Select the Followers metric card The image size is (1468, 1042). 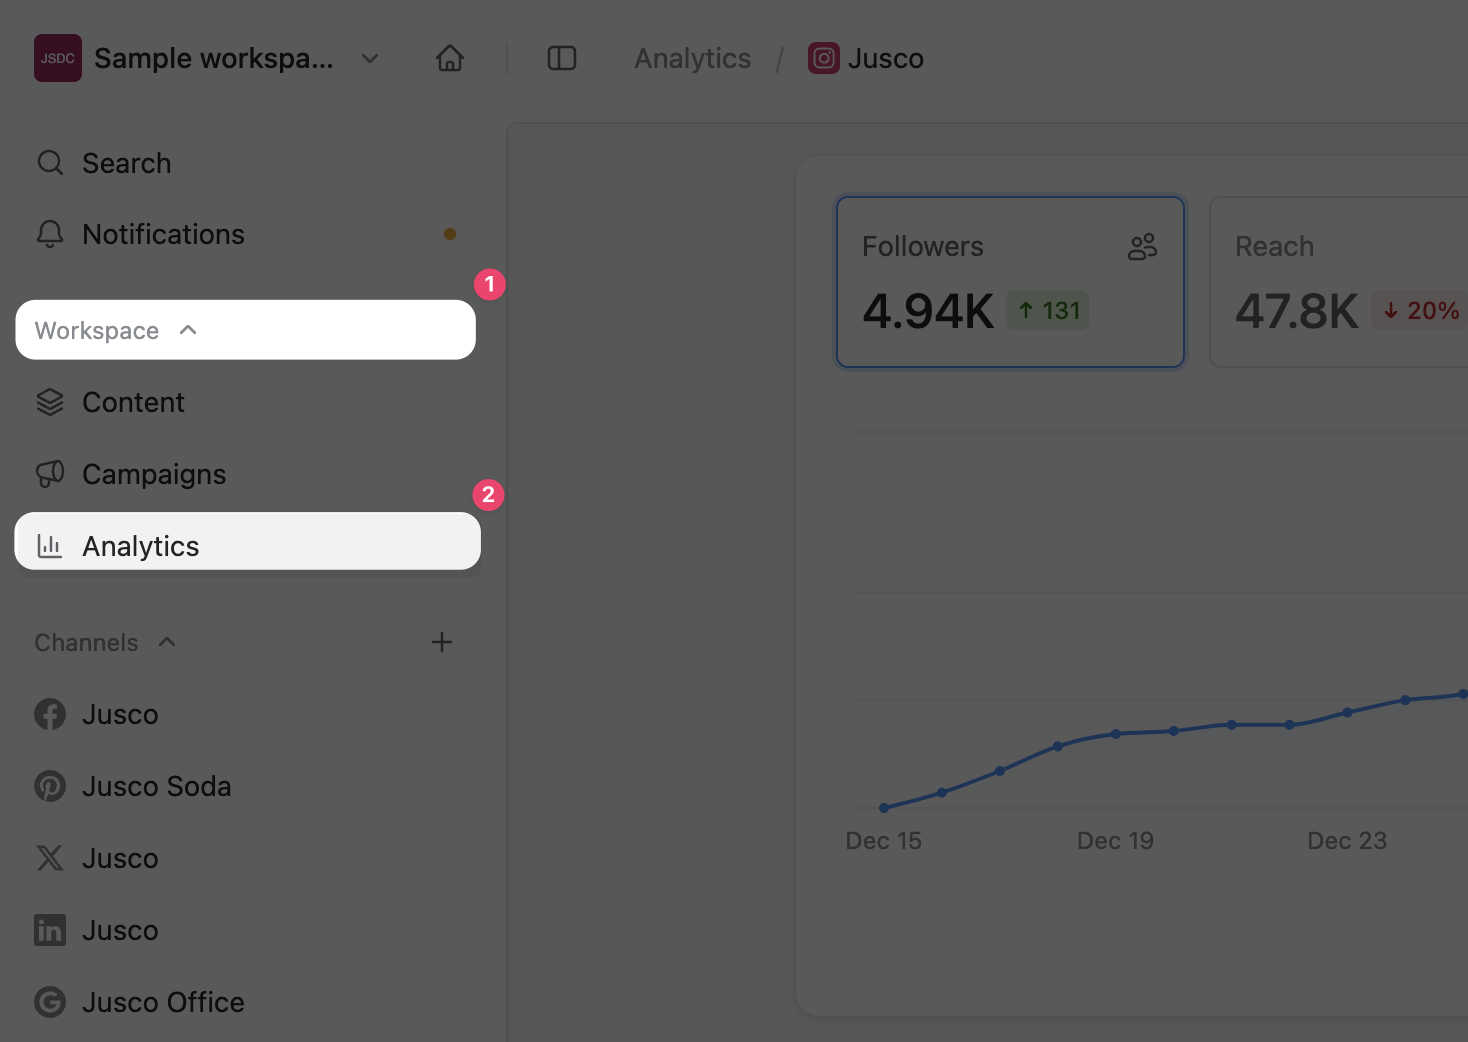click(x=1010, y=282)
